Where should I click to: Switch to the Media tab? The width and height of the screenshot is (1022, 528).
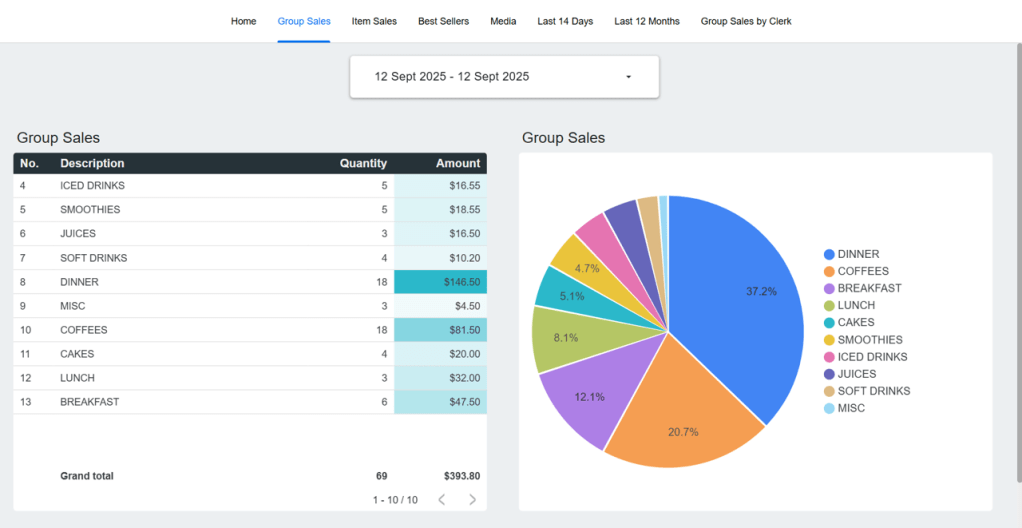tap(503, 21)
